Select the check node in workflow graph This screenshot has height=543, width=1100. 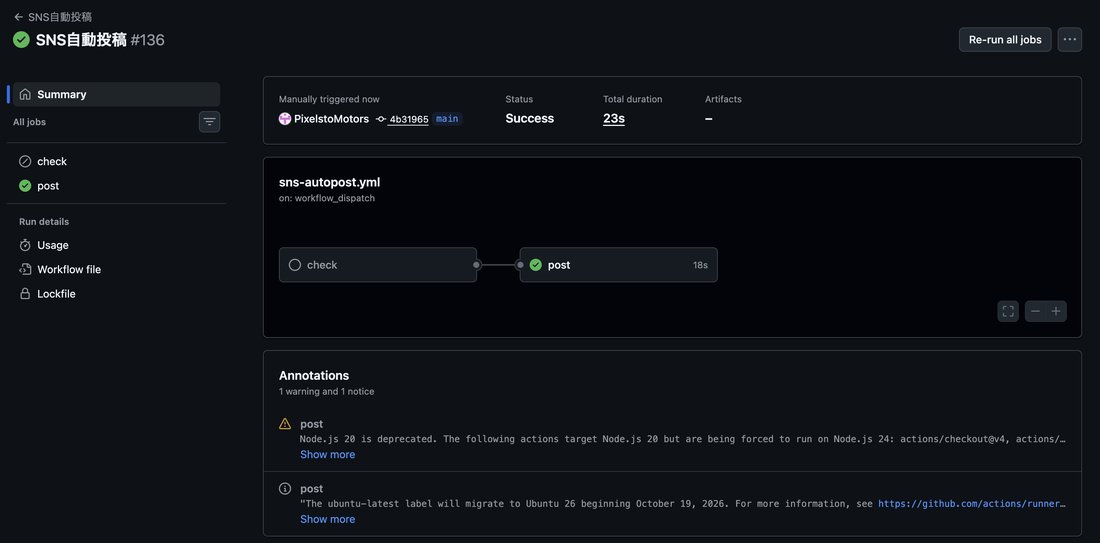click(378, 264)
